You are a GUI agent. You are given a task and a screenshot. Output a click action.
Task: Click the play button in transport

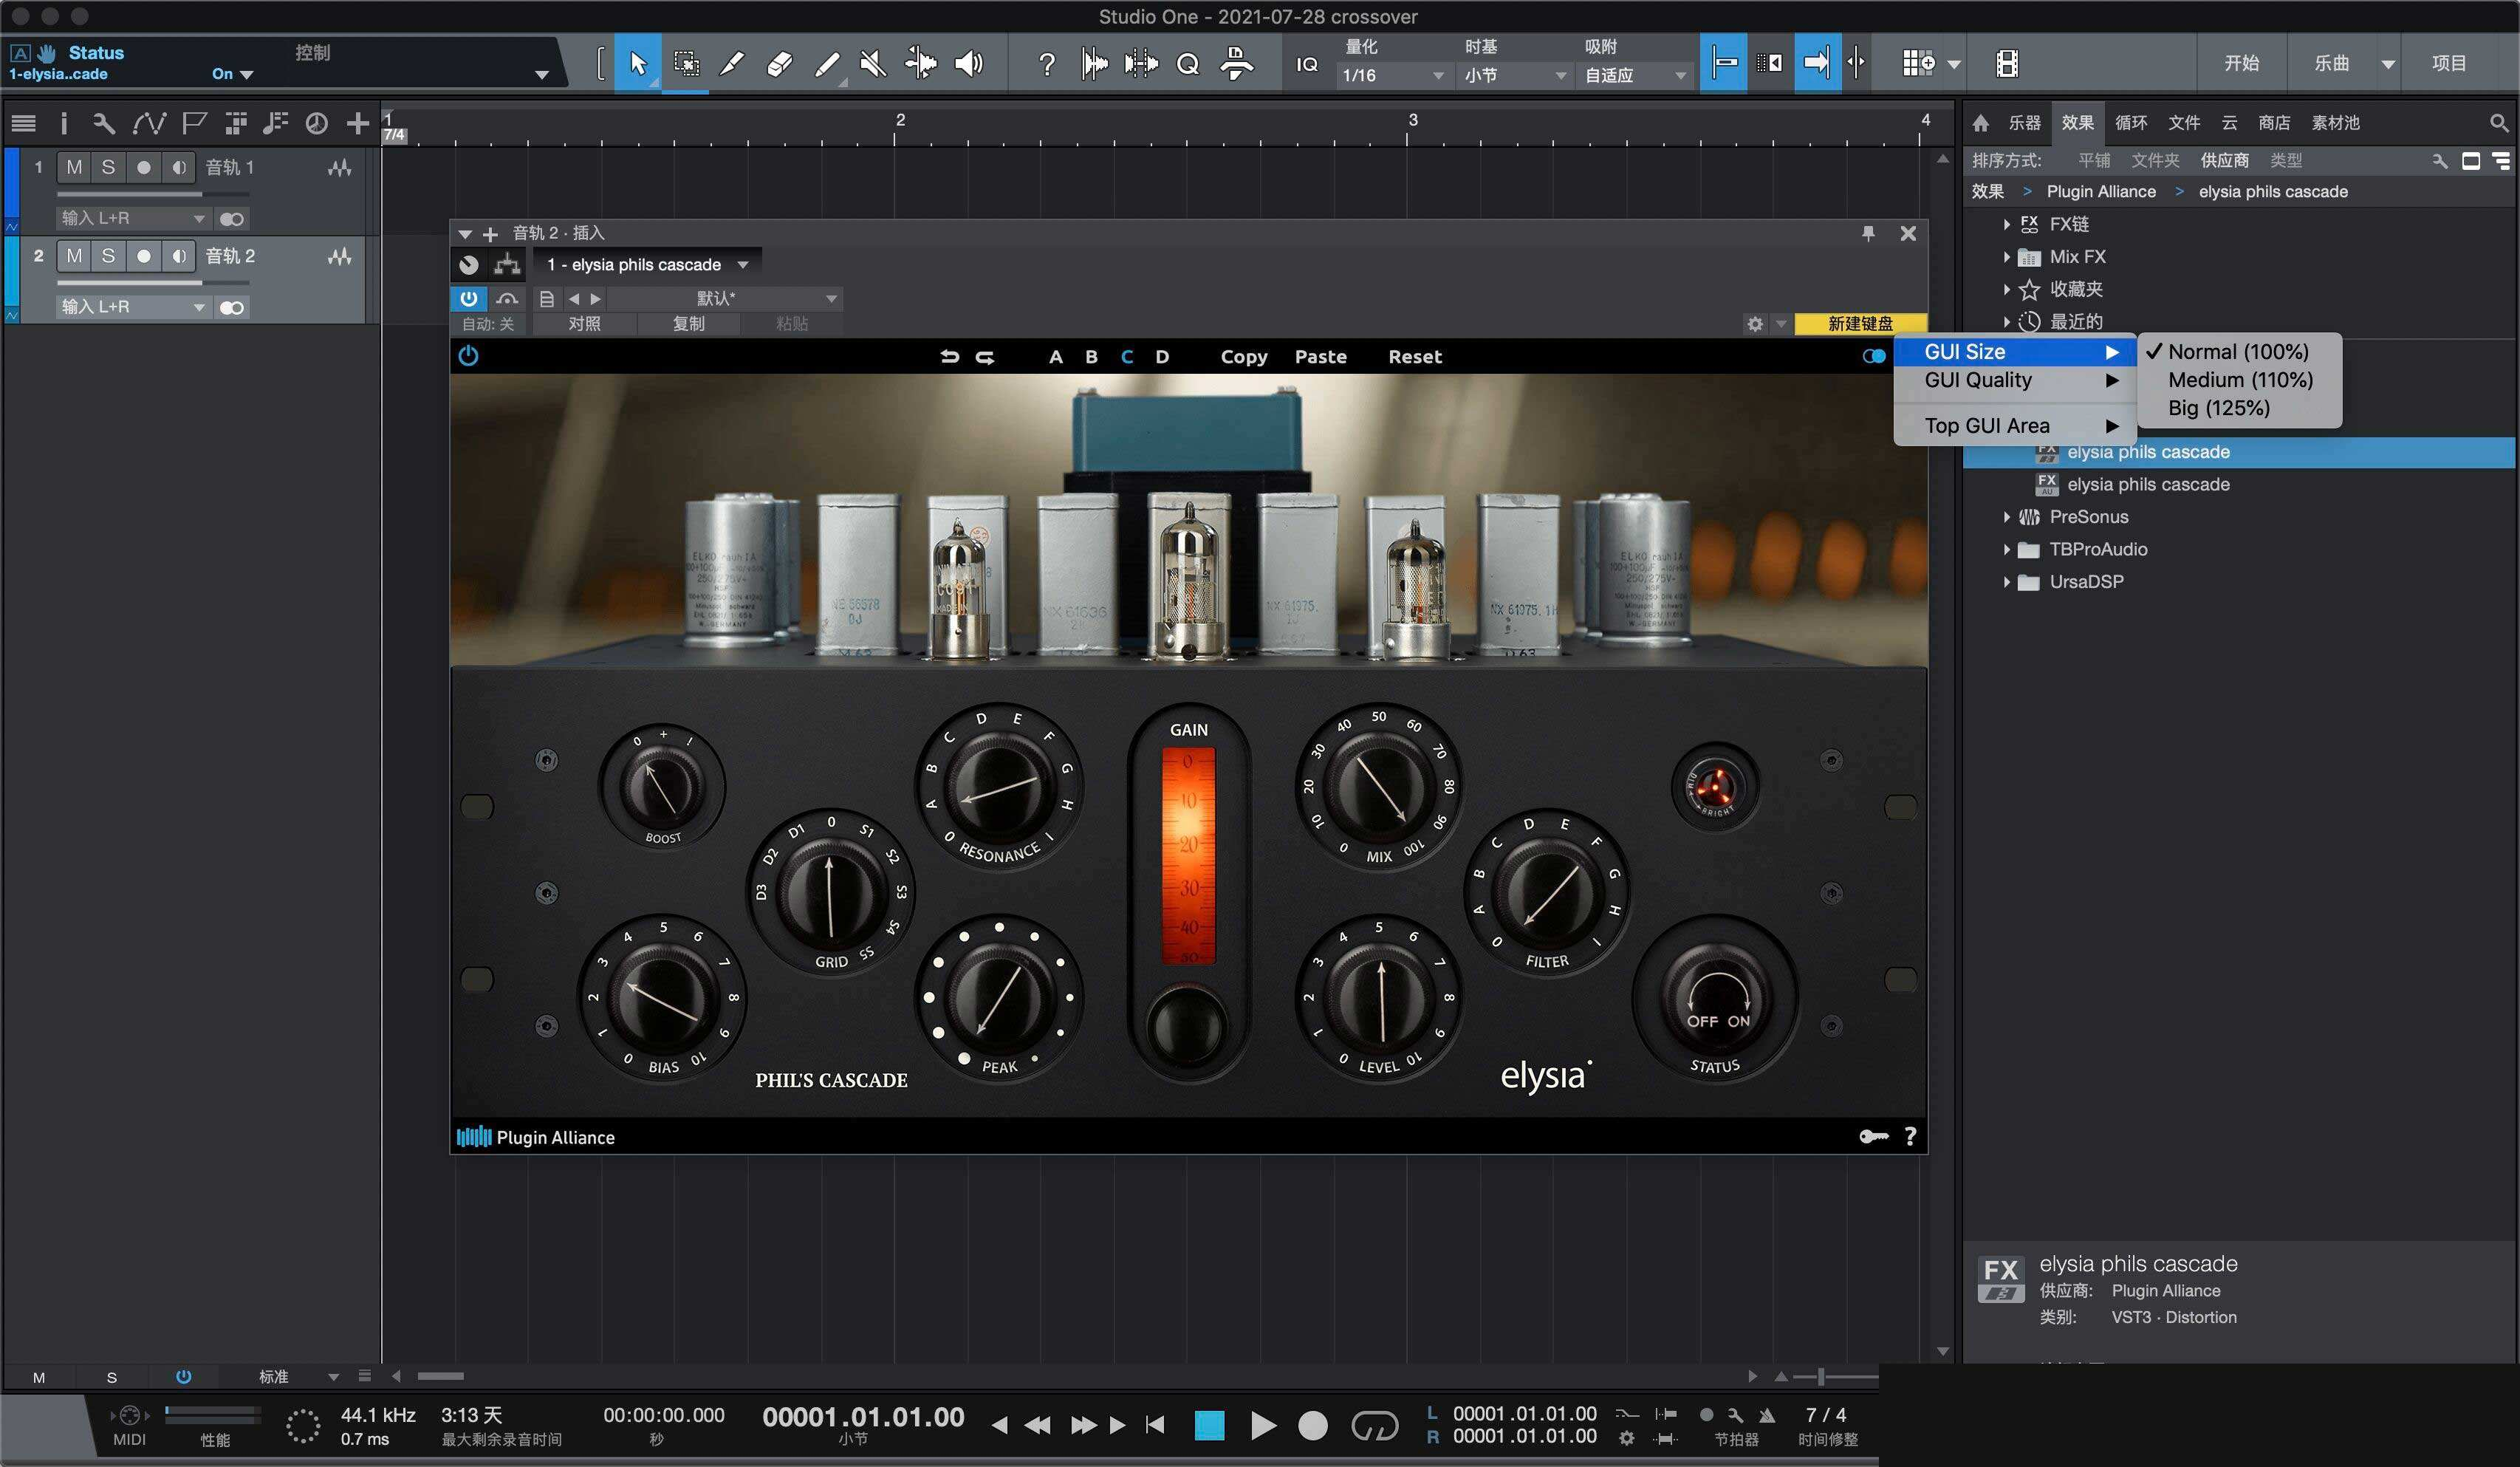tap(1262, 1425)
